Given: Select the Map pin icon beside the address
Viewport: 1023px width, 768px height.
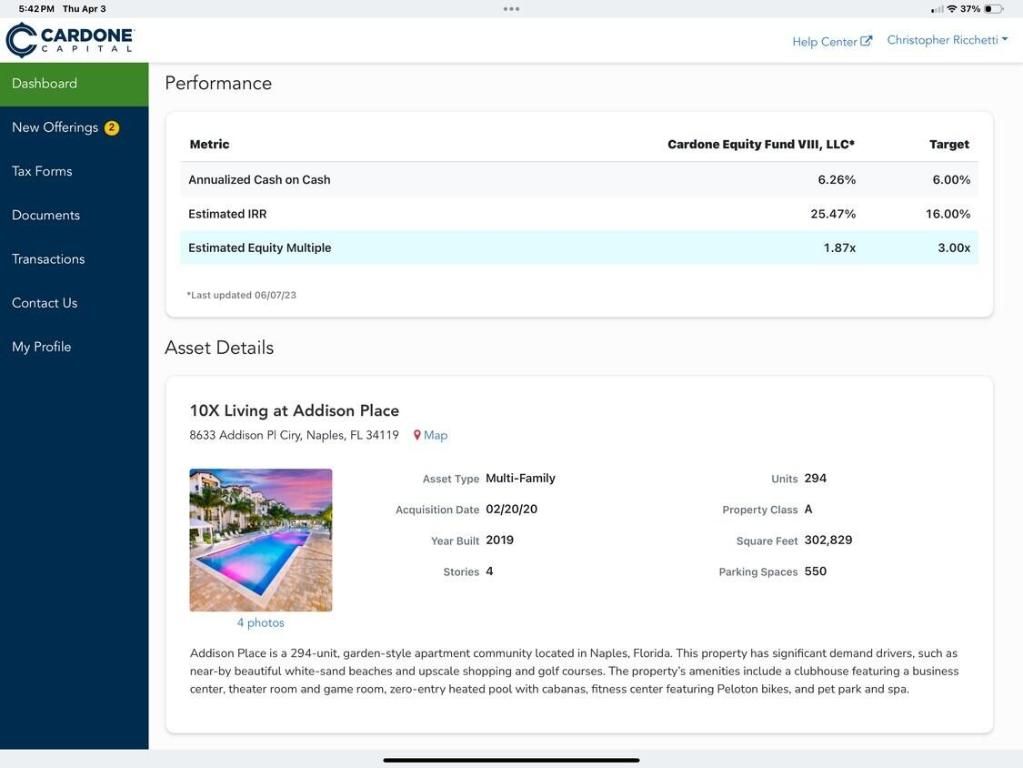Looking at the screenshot, I should coord(417,435).
